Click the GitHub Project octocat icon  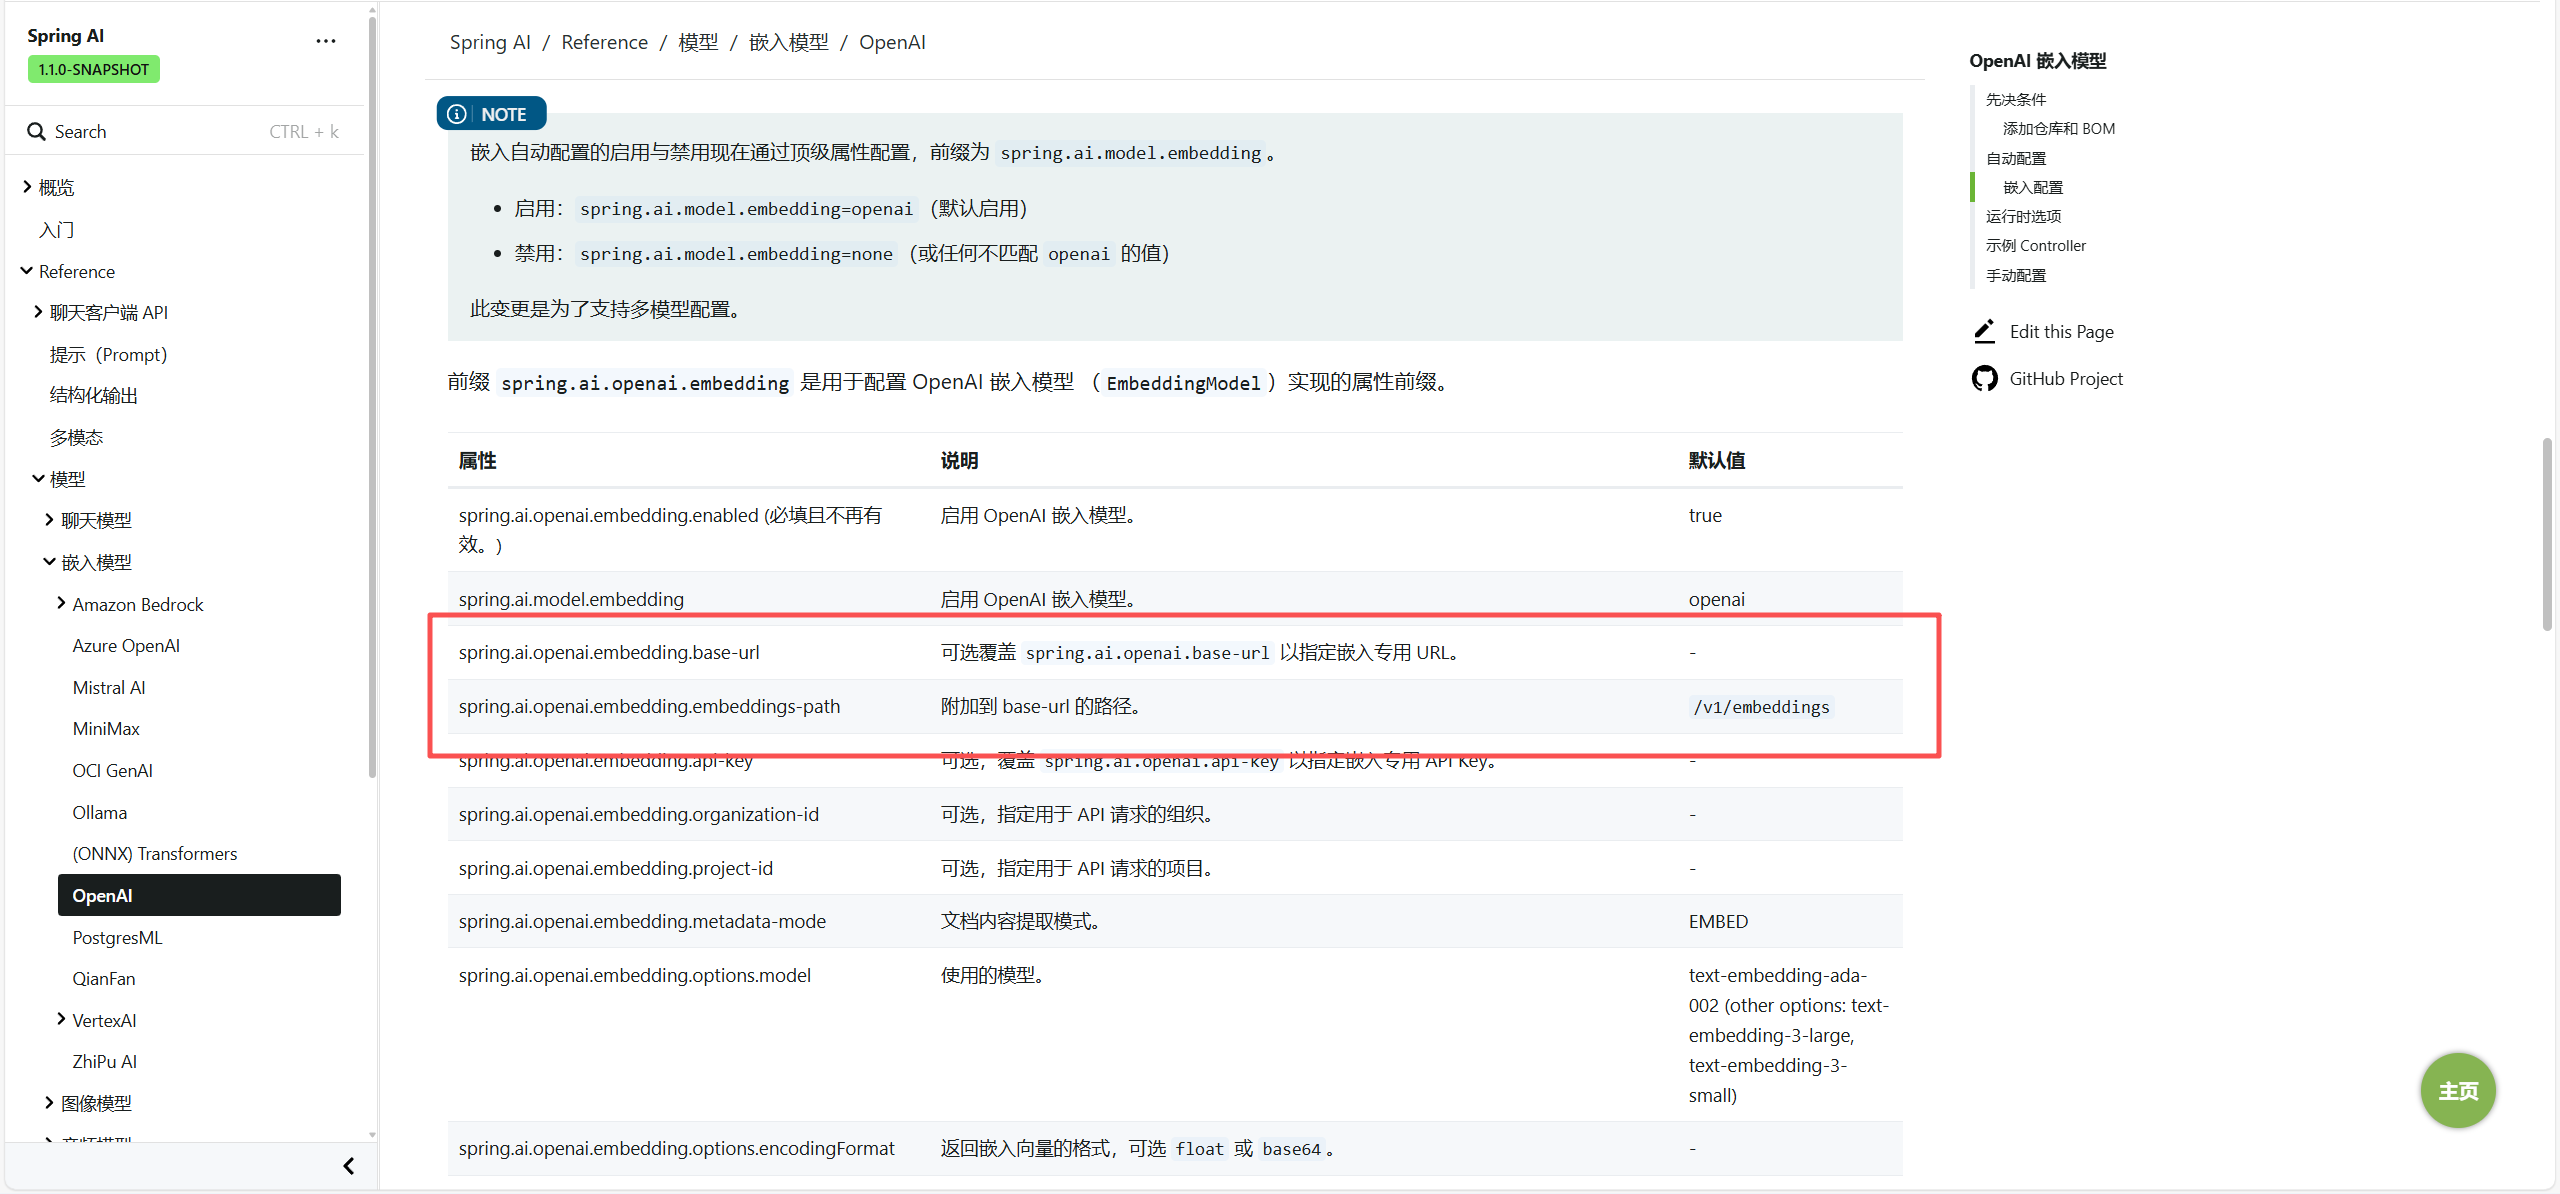1984,379
